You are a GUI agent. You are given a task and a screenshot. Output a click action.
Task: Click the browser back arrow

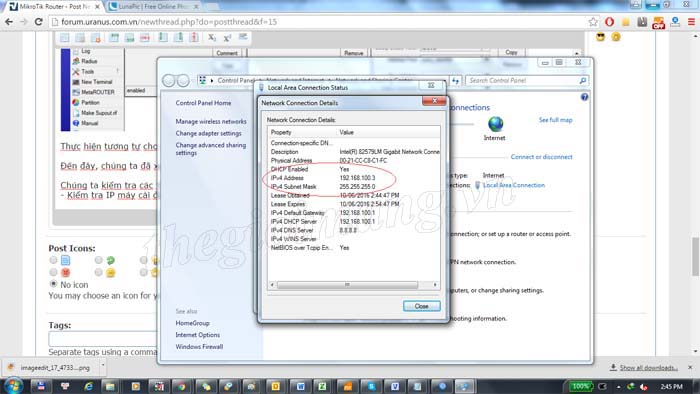click(8, 22)
